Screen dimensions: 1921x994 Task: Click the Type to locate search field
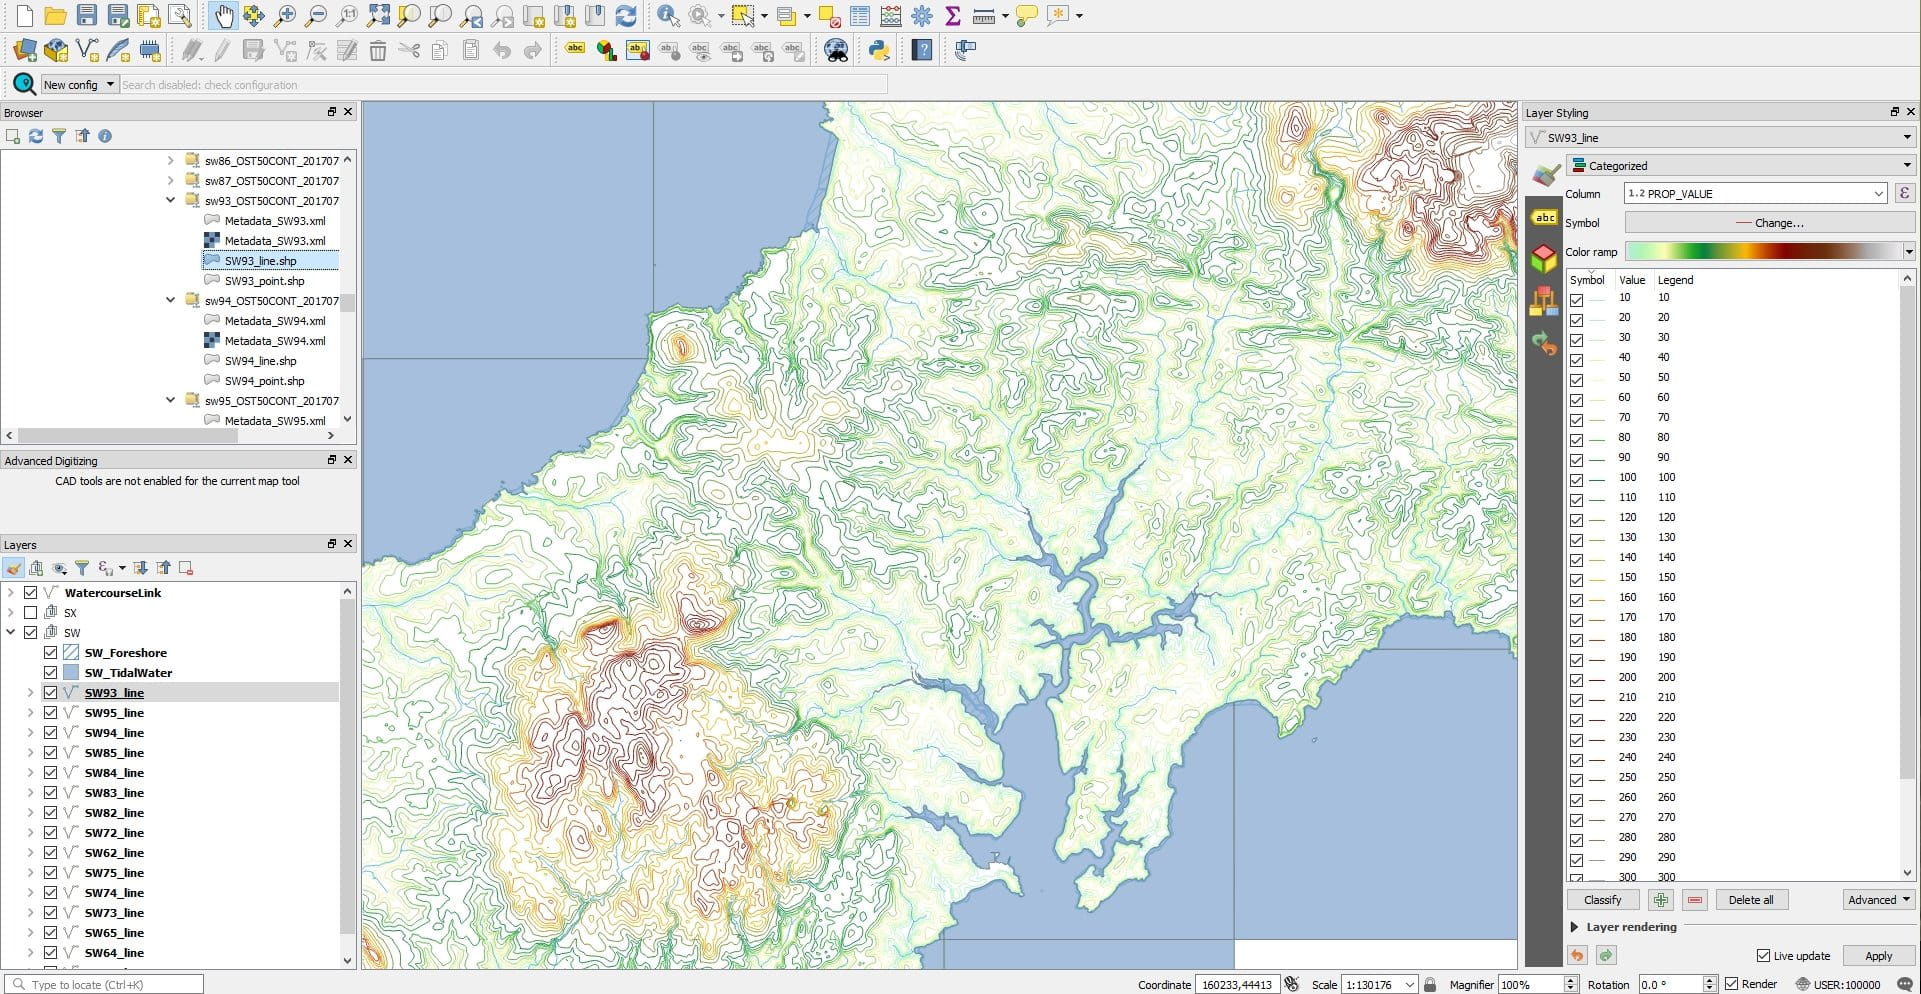[104, 984]
